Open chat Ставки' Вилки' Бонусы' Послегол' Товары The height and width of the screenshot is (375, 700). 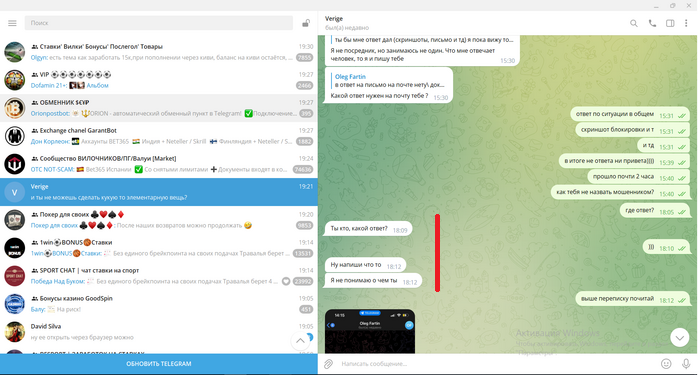click(x=158, y=52)
